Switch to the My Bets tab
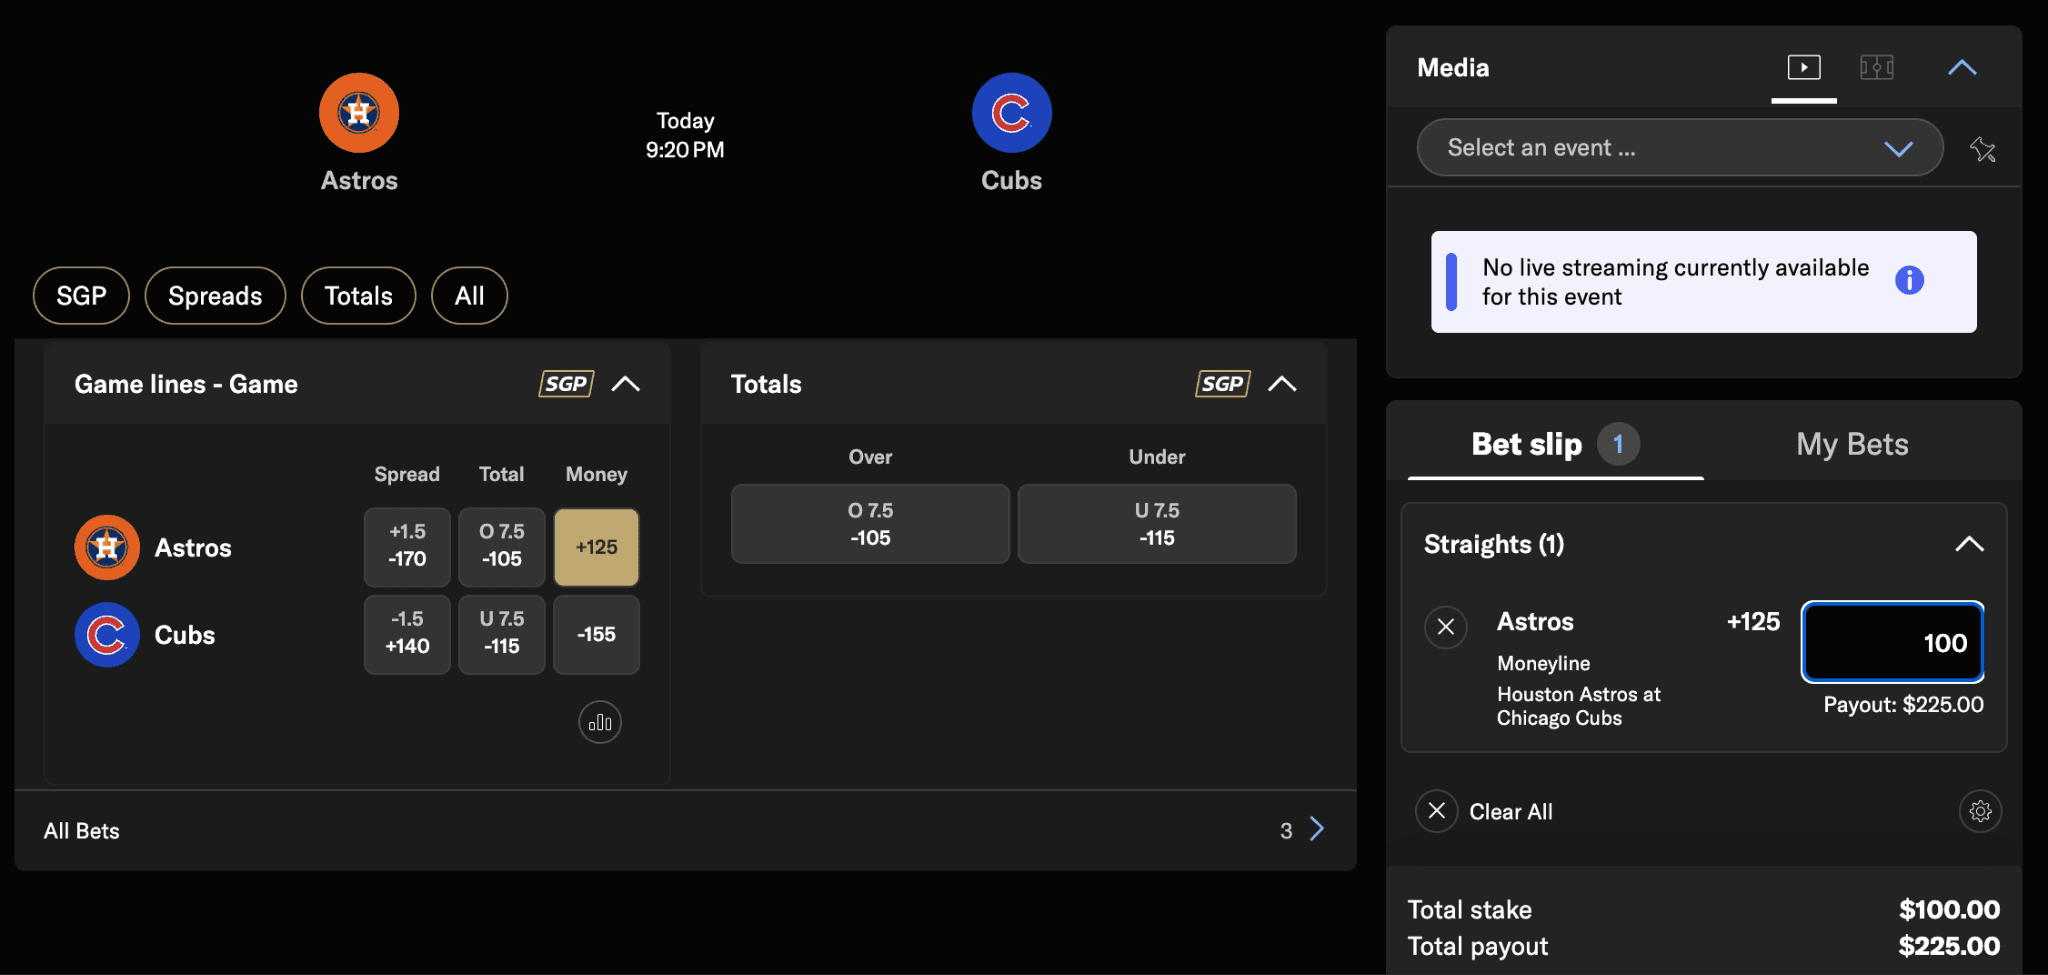2048x975 pixels. (1852, 444)
